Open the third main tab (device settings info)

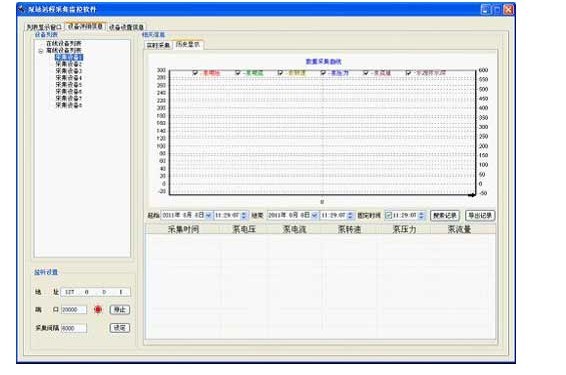pos(126,27)
